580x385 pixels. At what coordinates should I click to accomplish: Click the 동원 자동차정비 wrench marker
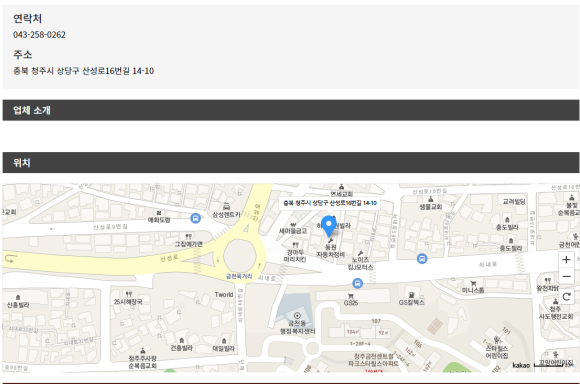pos(330,240)
